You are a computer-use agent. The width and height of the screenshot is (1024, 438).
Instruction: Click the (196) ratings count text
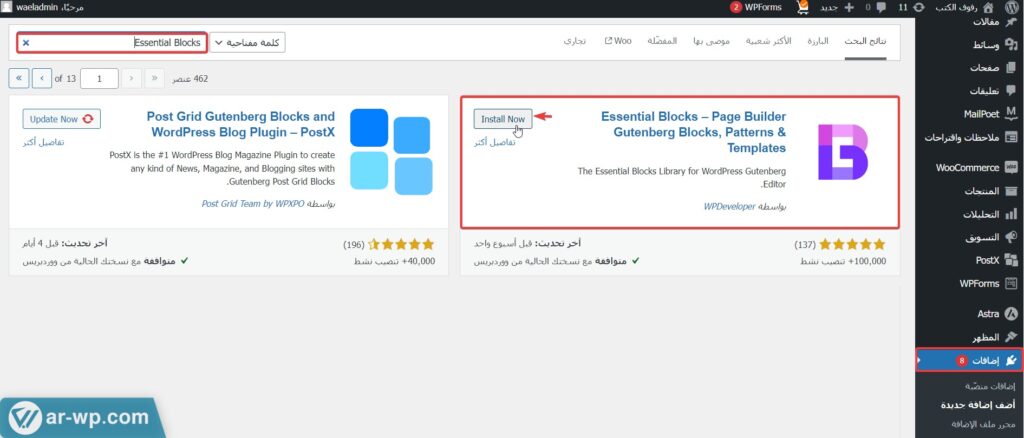[x=354, y=245]
